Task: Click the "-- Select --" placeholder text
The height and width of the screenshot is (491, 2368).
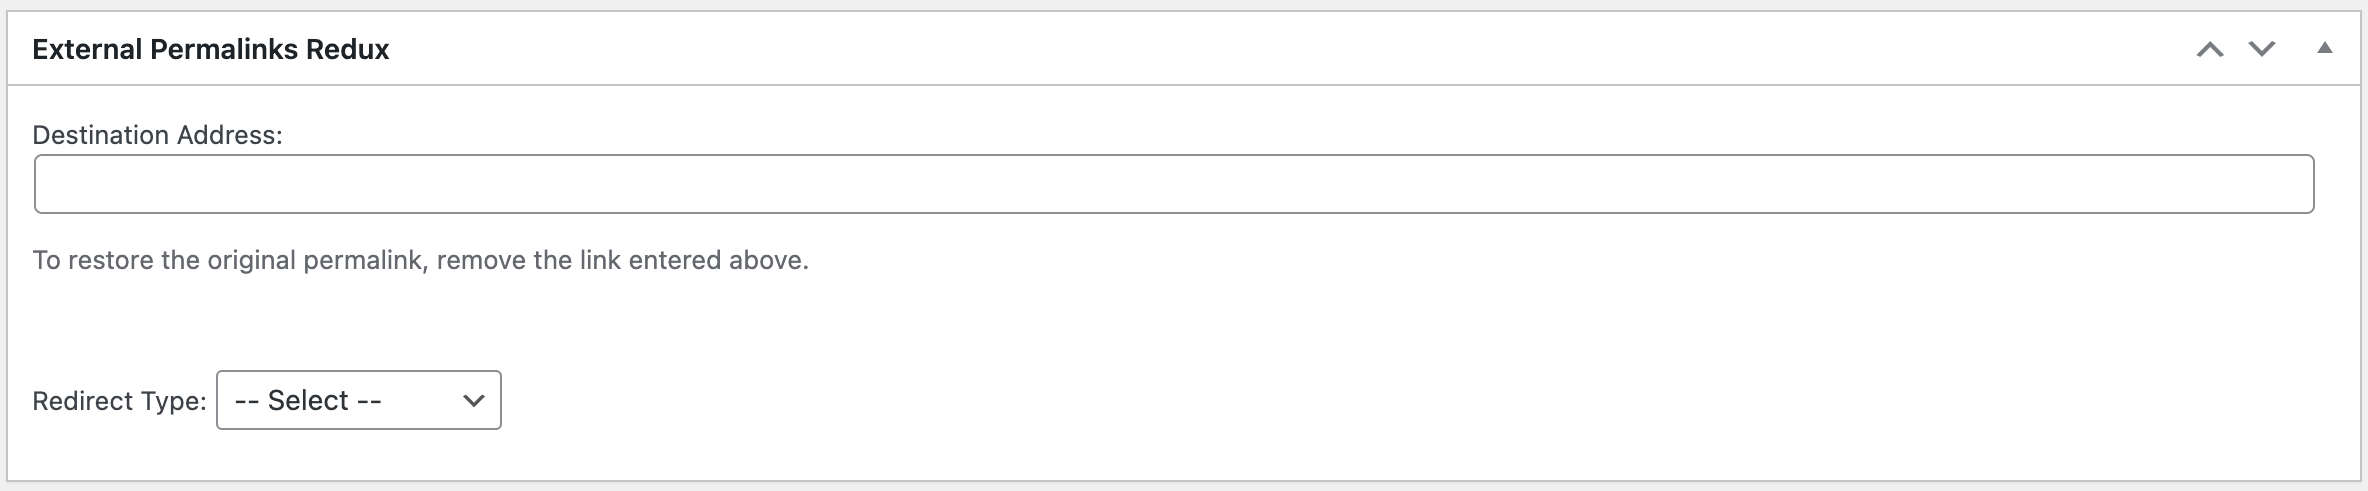Action: point(308,400)
